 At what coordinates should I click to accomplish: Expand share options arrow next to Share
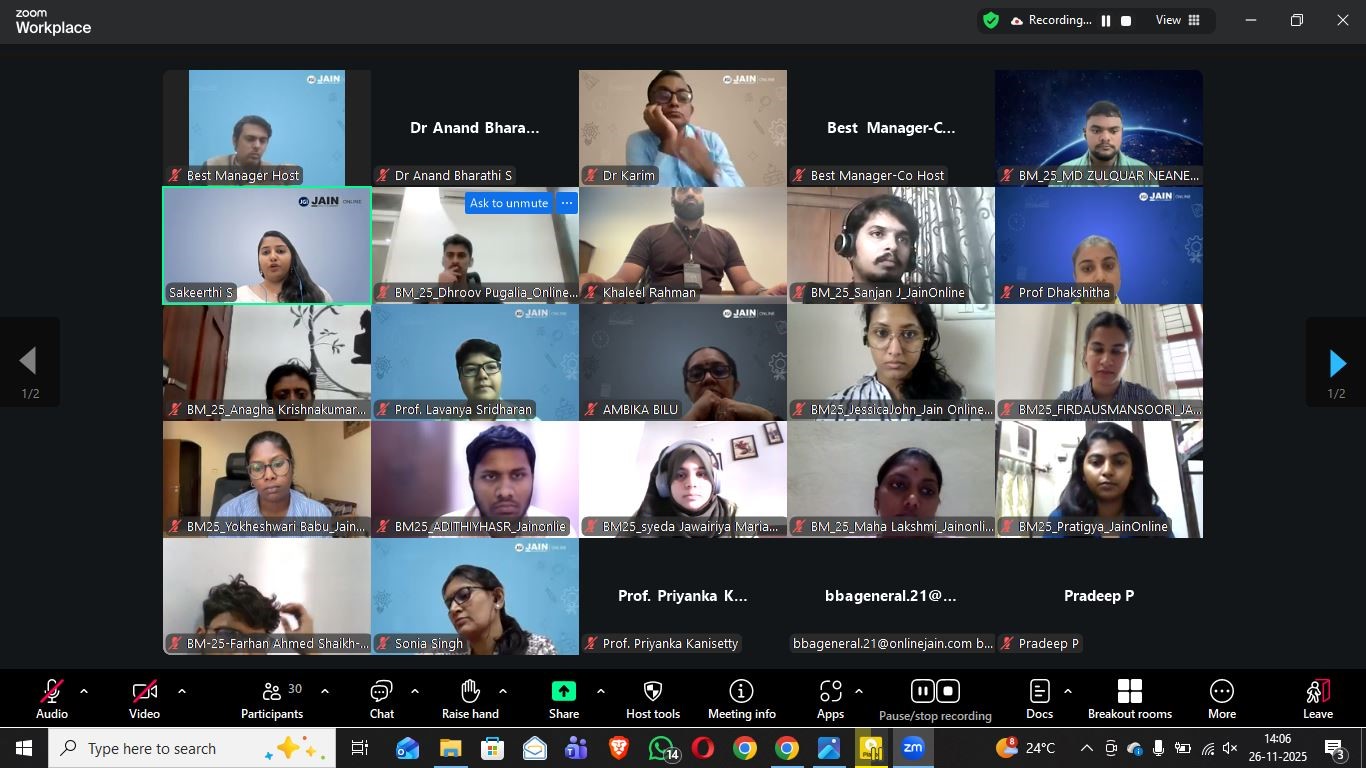[600, 691]
